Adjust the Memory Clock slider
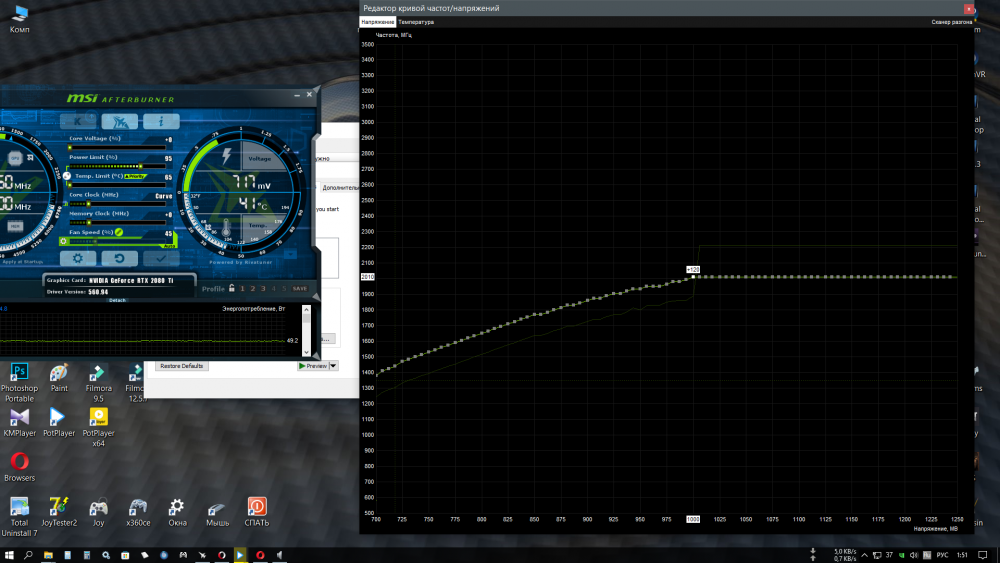The height and width of the screenshot is (563, 1000). 116,223
